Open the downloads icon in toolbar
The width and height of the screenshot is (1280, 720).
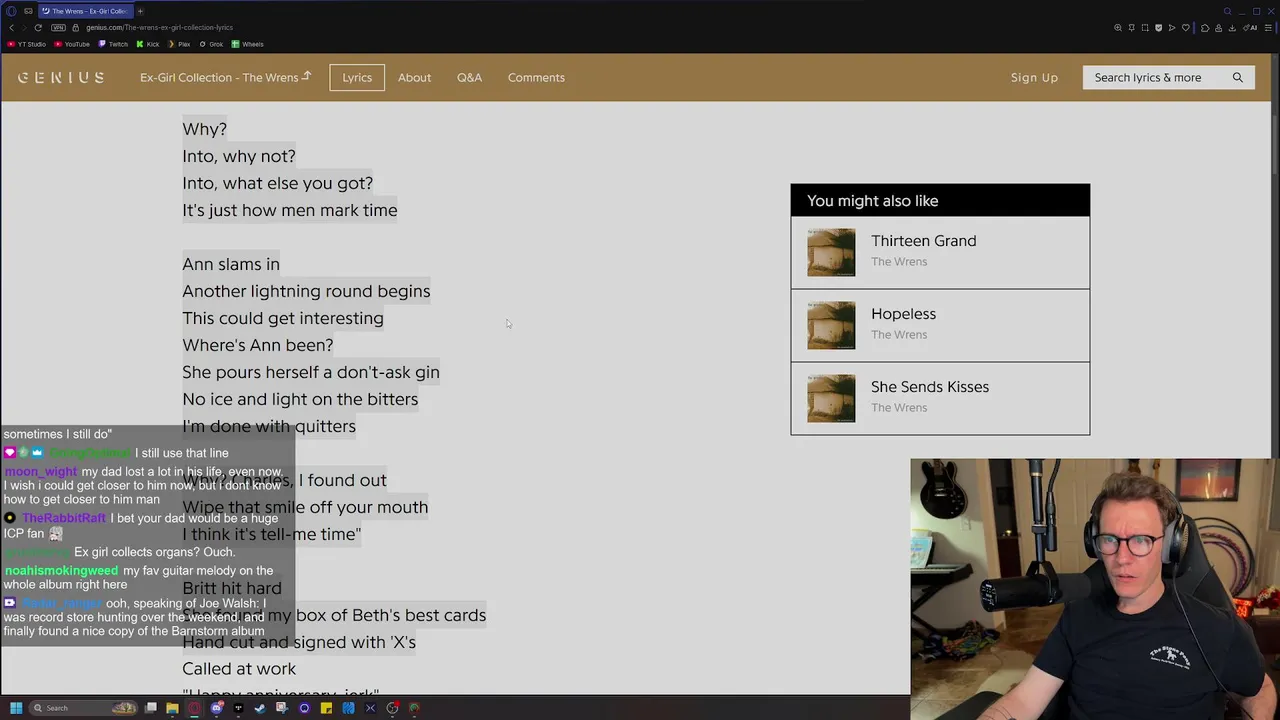pos(1232,27)
